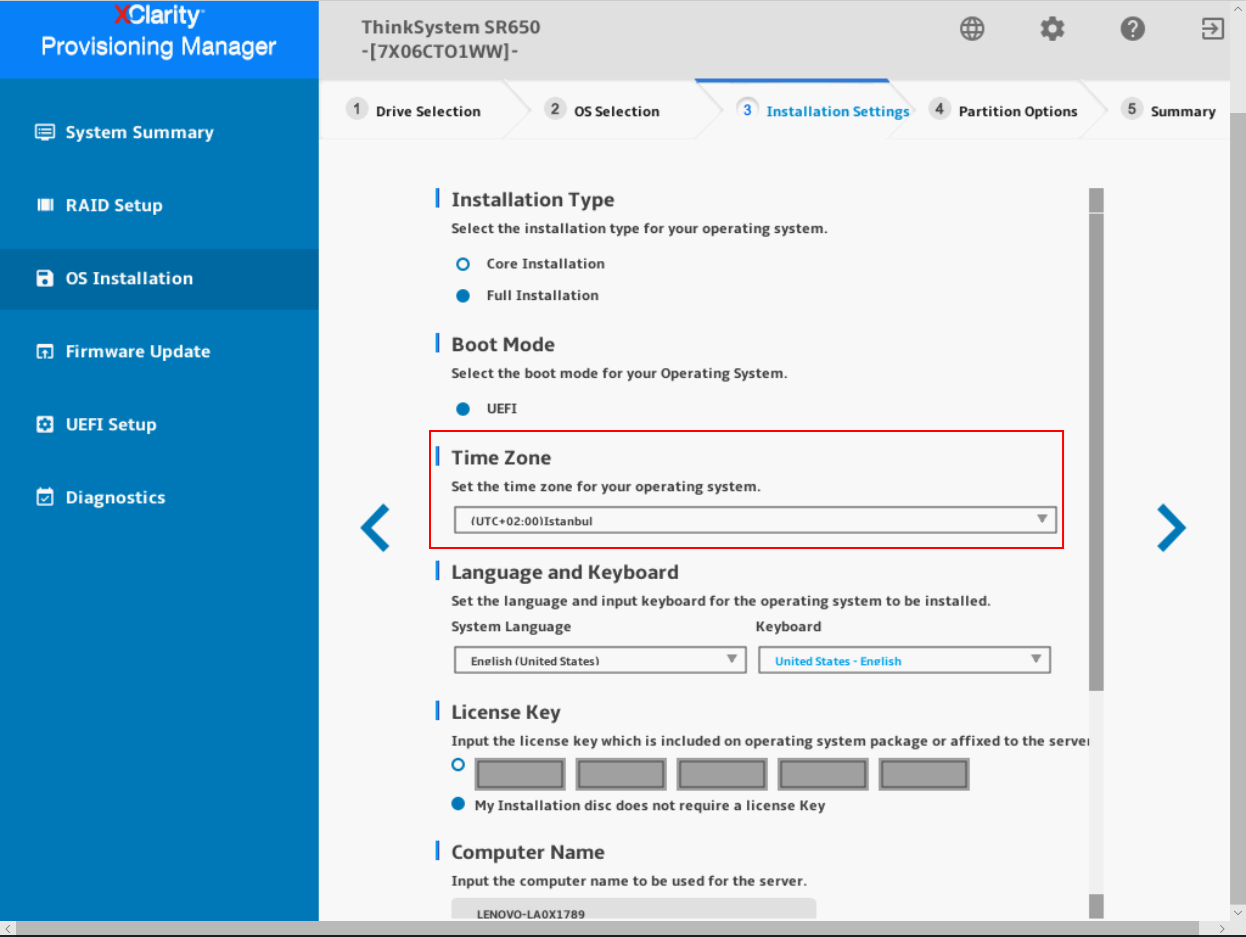The width and height of the screenshot is (1246, 937).
Task: Click the System Summary sidebar icon
Action: [x=44, y=132]
